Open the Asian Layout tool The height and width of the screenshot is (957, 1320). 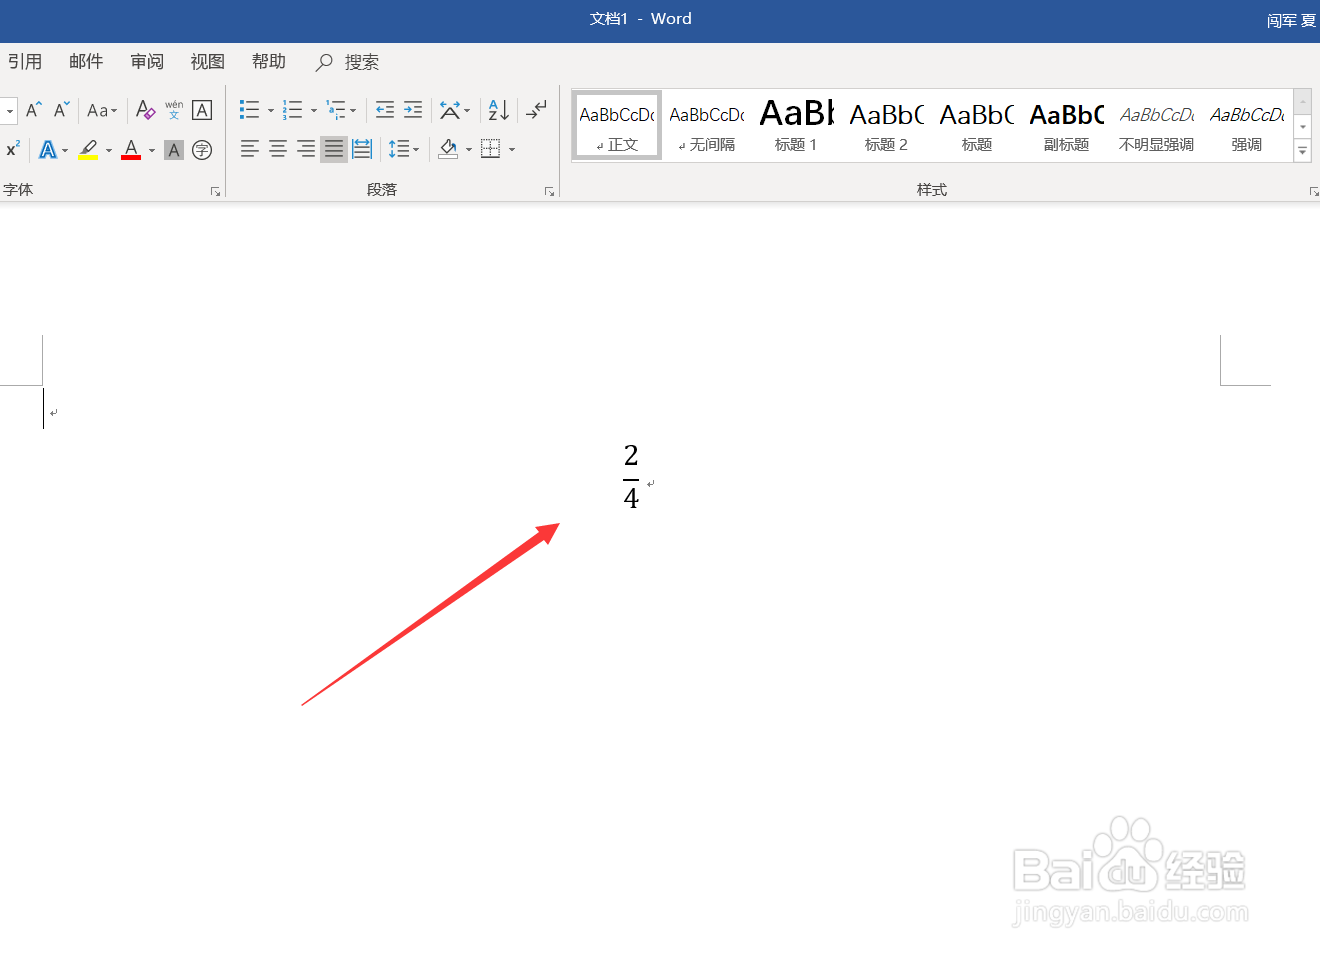tap(454, 110)
